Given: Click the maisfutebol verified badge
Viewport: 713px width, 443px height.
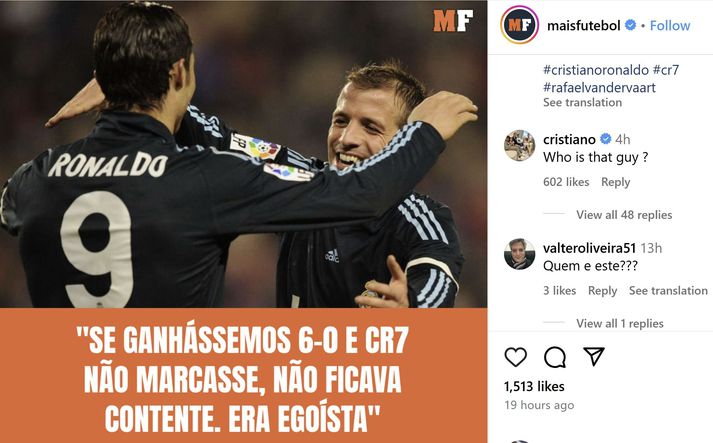Looking at the screenshot, I should click(x=631, y=25).
